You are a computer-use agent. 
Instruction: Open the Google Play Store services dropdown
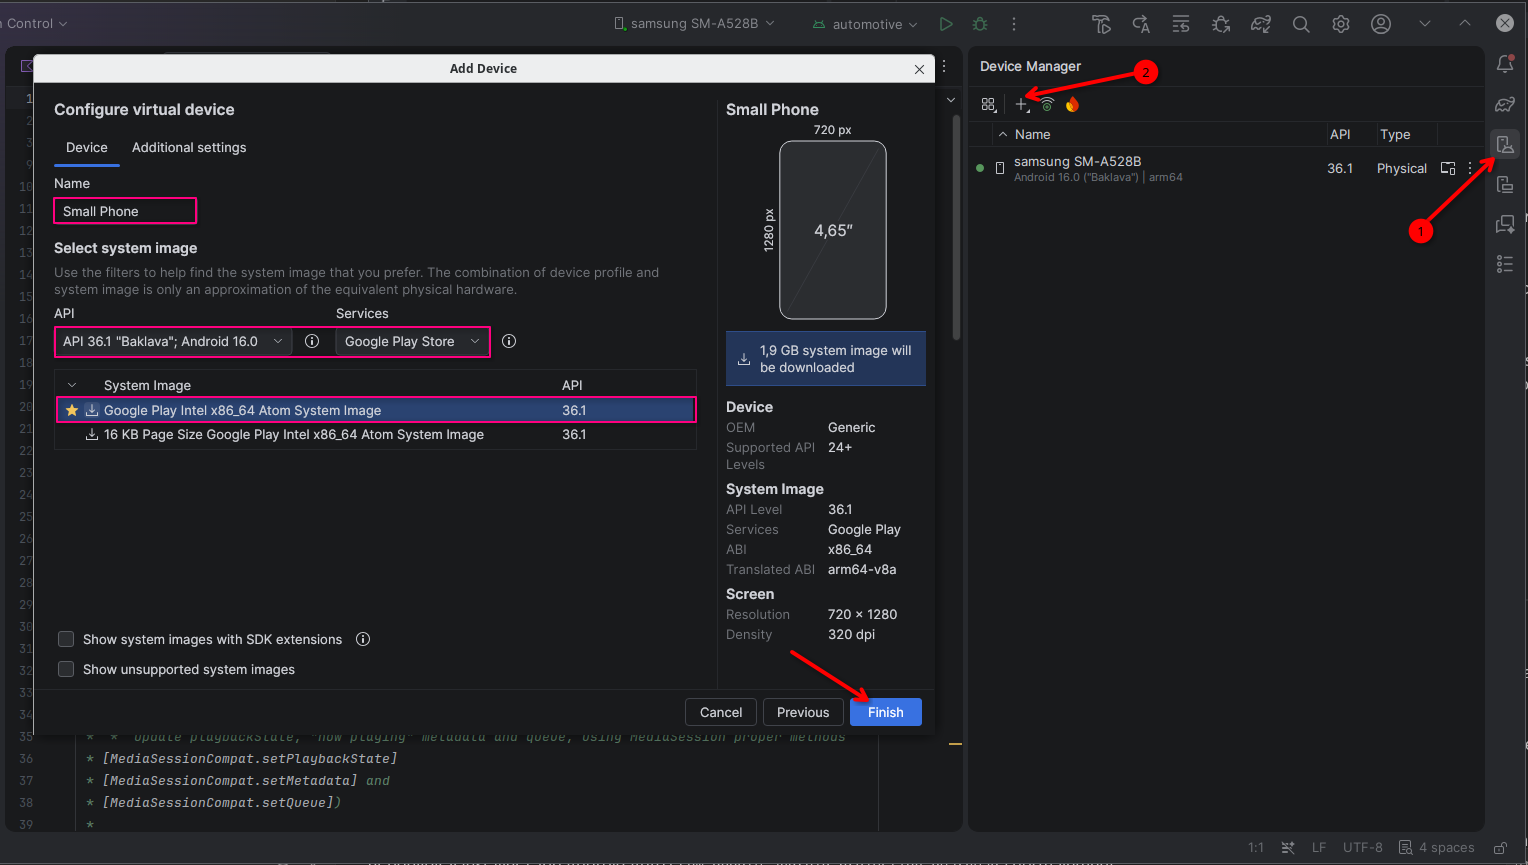(412, 341)
